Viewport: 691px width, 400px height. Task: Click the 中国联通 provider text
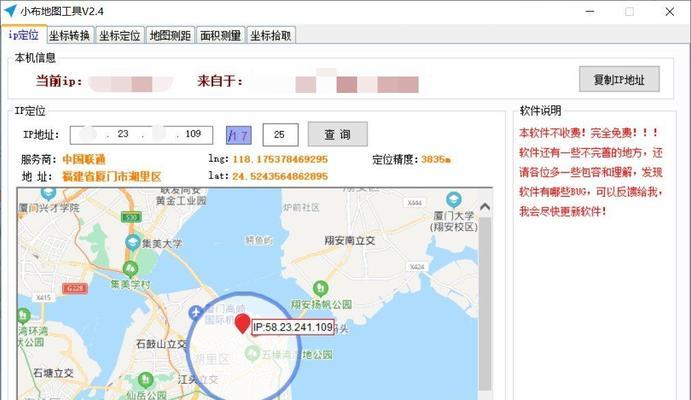coord(84,159)
